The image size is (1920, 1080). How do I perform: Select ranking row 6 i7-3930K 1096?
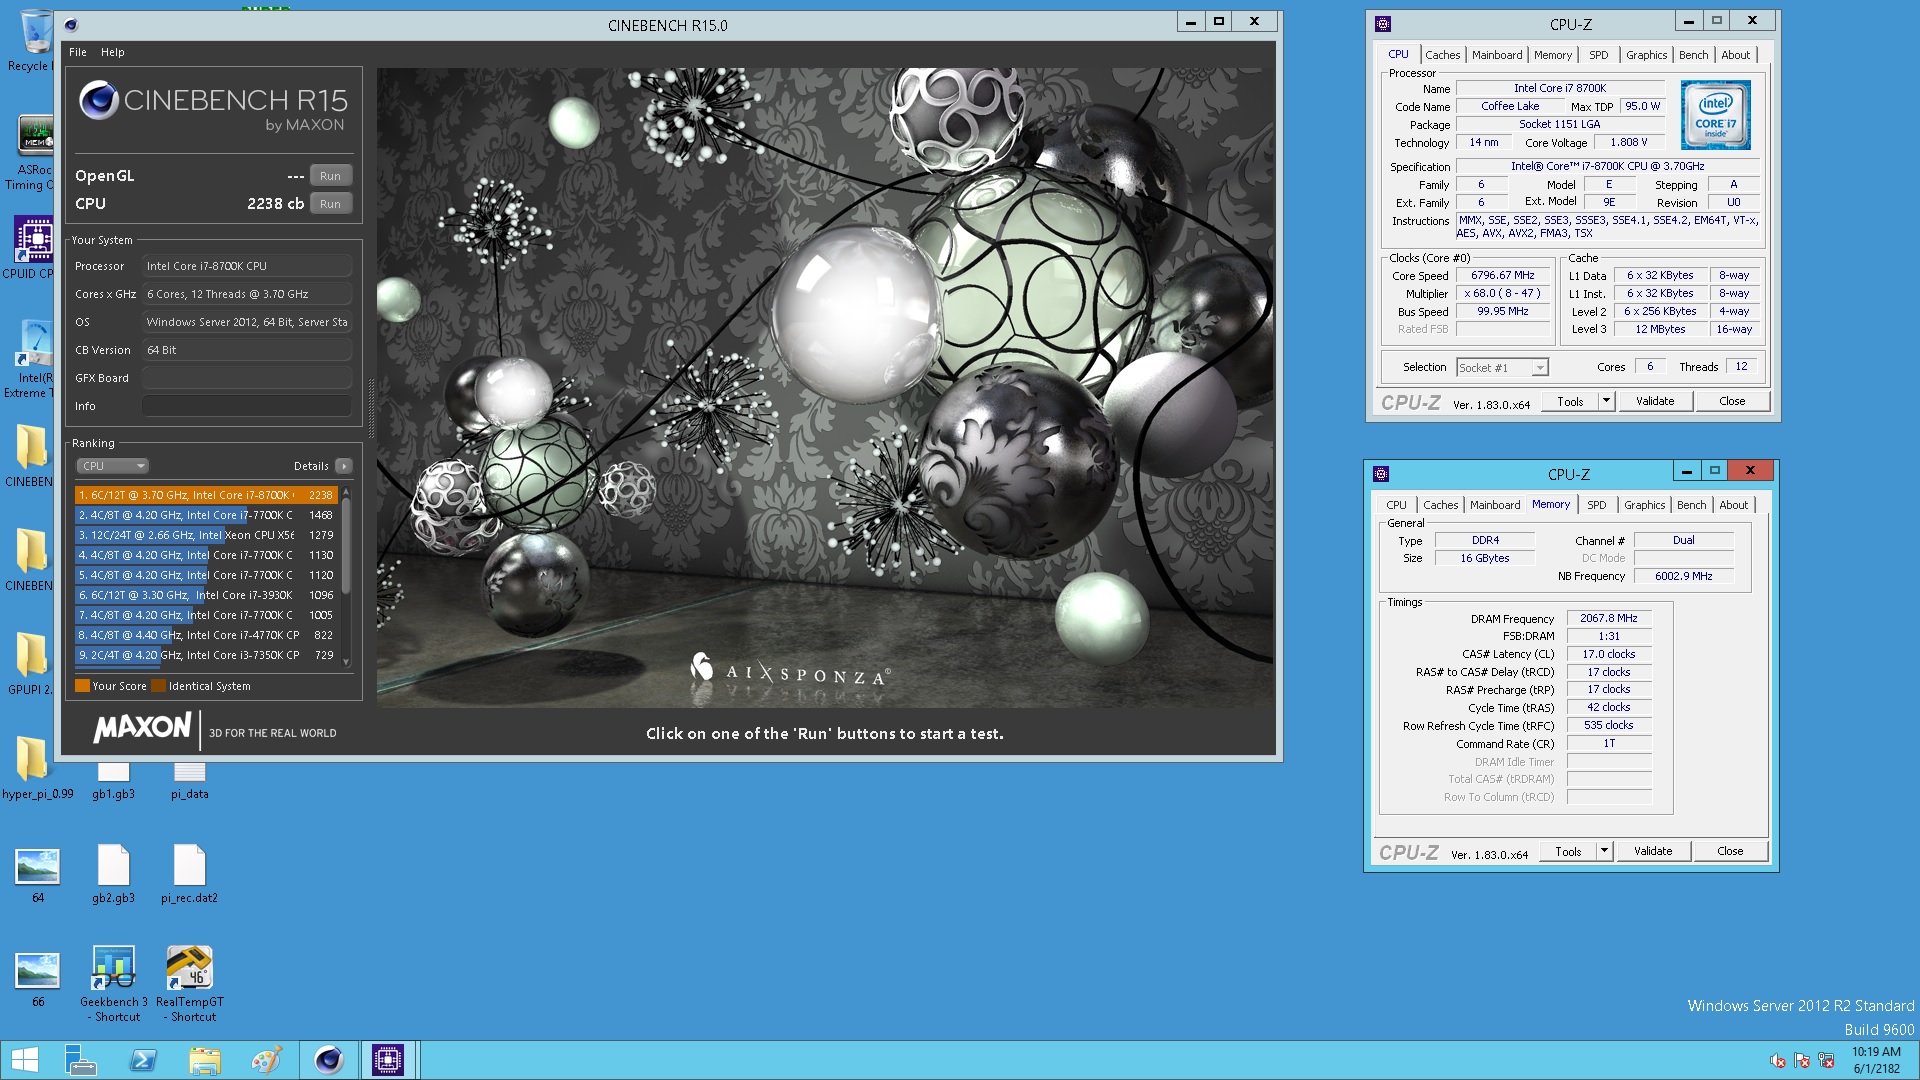click(x=206, y=595)
